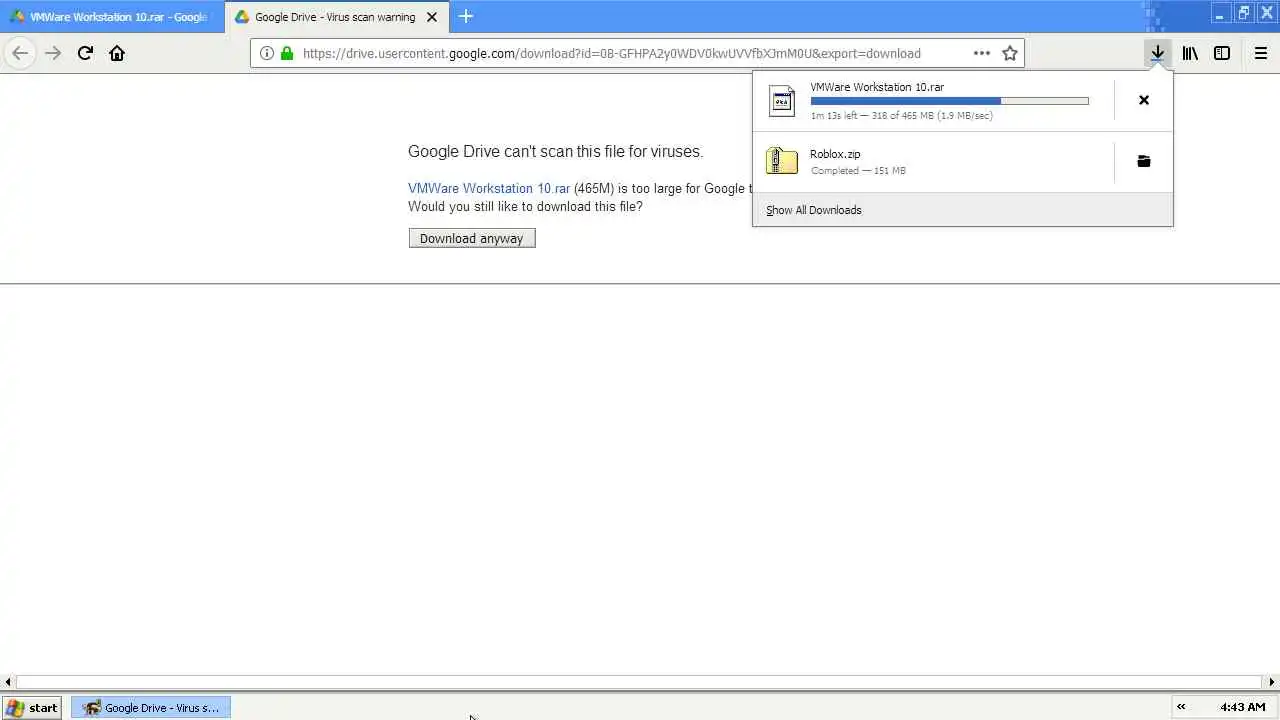Click the VMWare Workstation 10.rar download name

point(877,87)
